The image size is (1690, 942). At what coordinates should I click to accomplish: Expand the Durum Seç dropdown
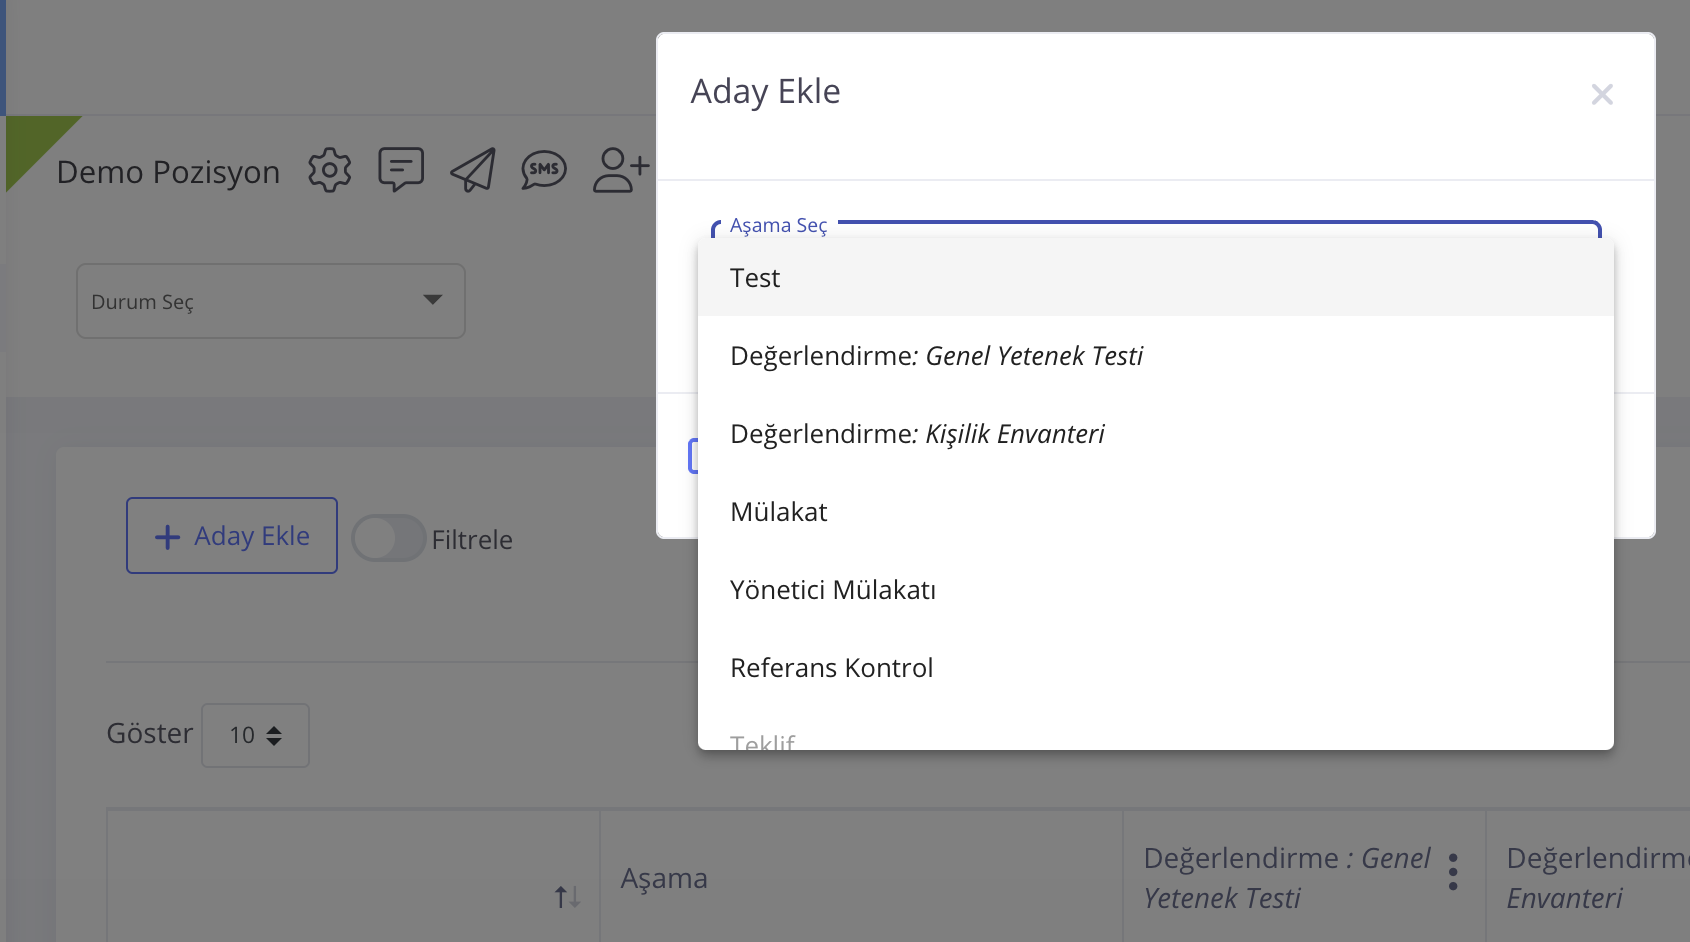271,301
